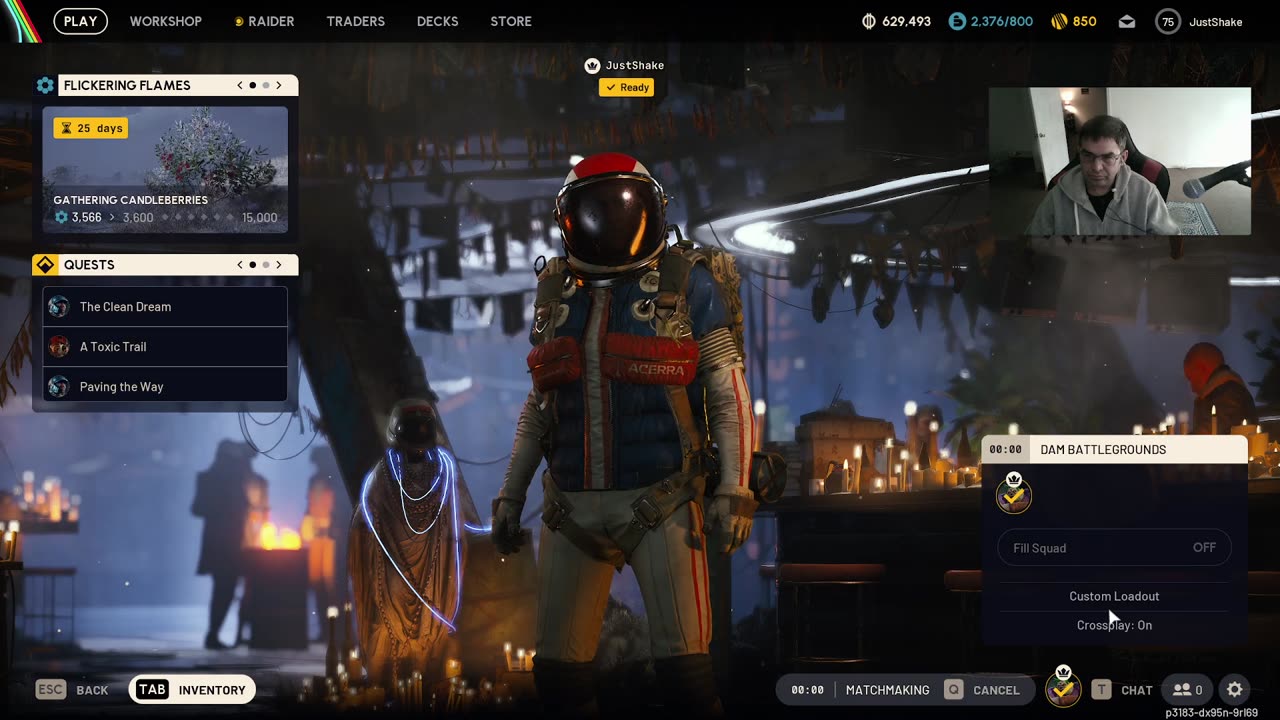Select A Toxic Trail quest

[165, 347]
